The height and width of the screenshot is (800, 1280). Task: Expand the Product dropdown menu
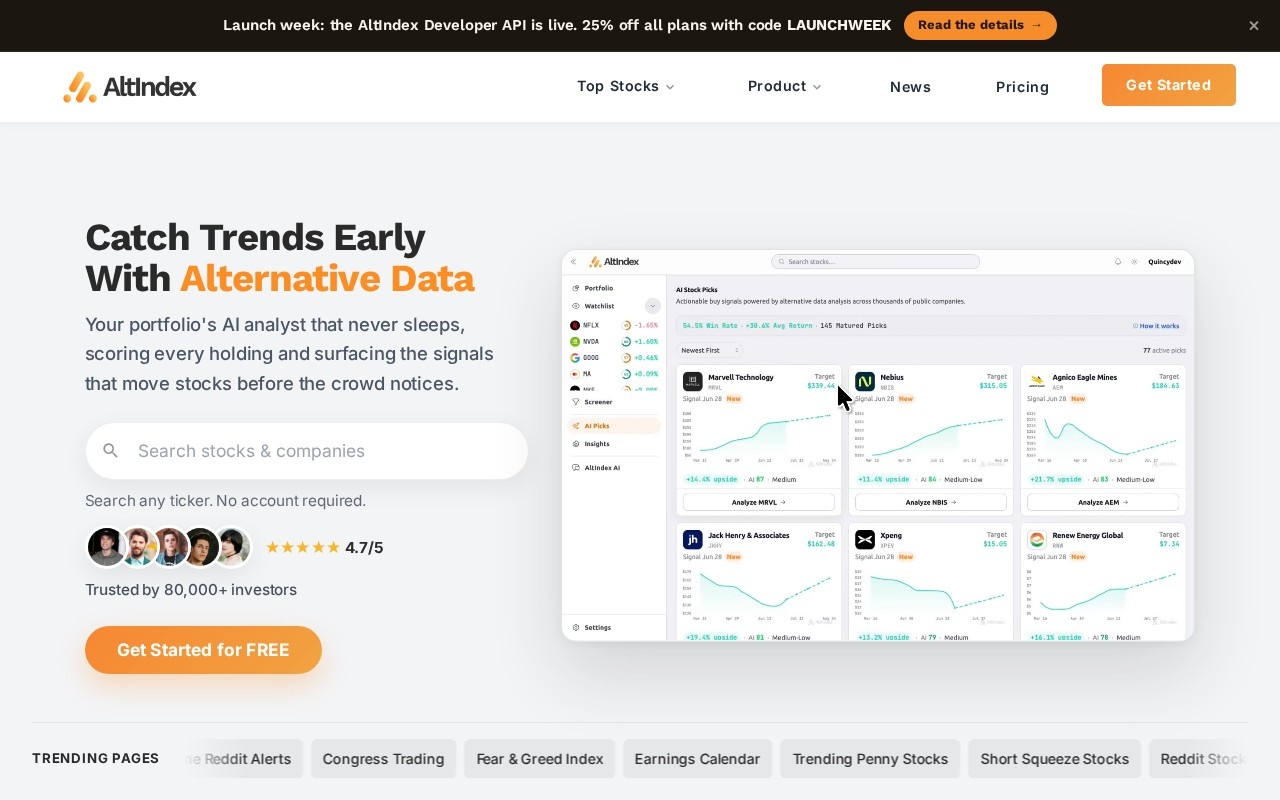pos(785,87)
